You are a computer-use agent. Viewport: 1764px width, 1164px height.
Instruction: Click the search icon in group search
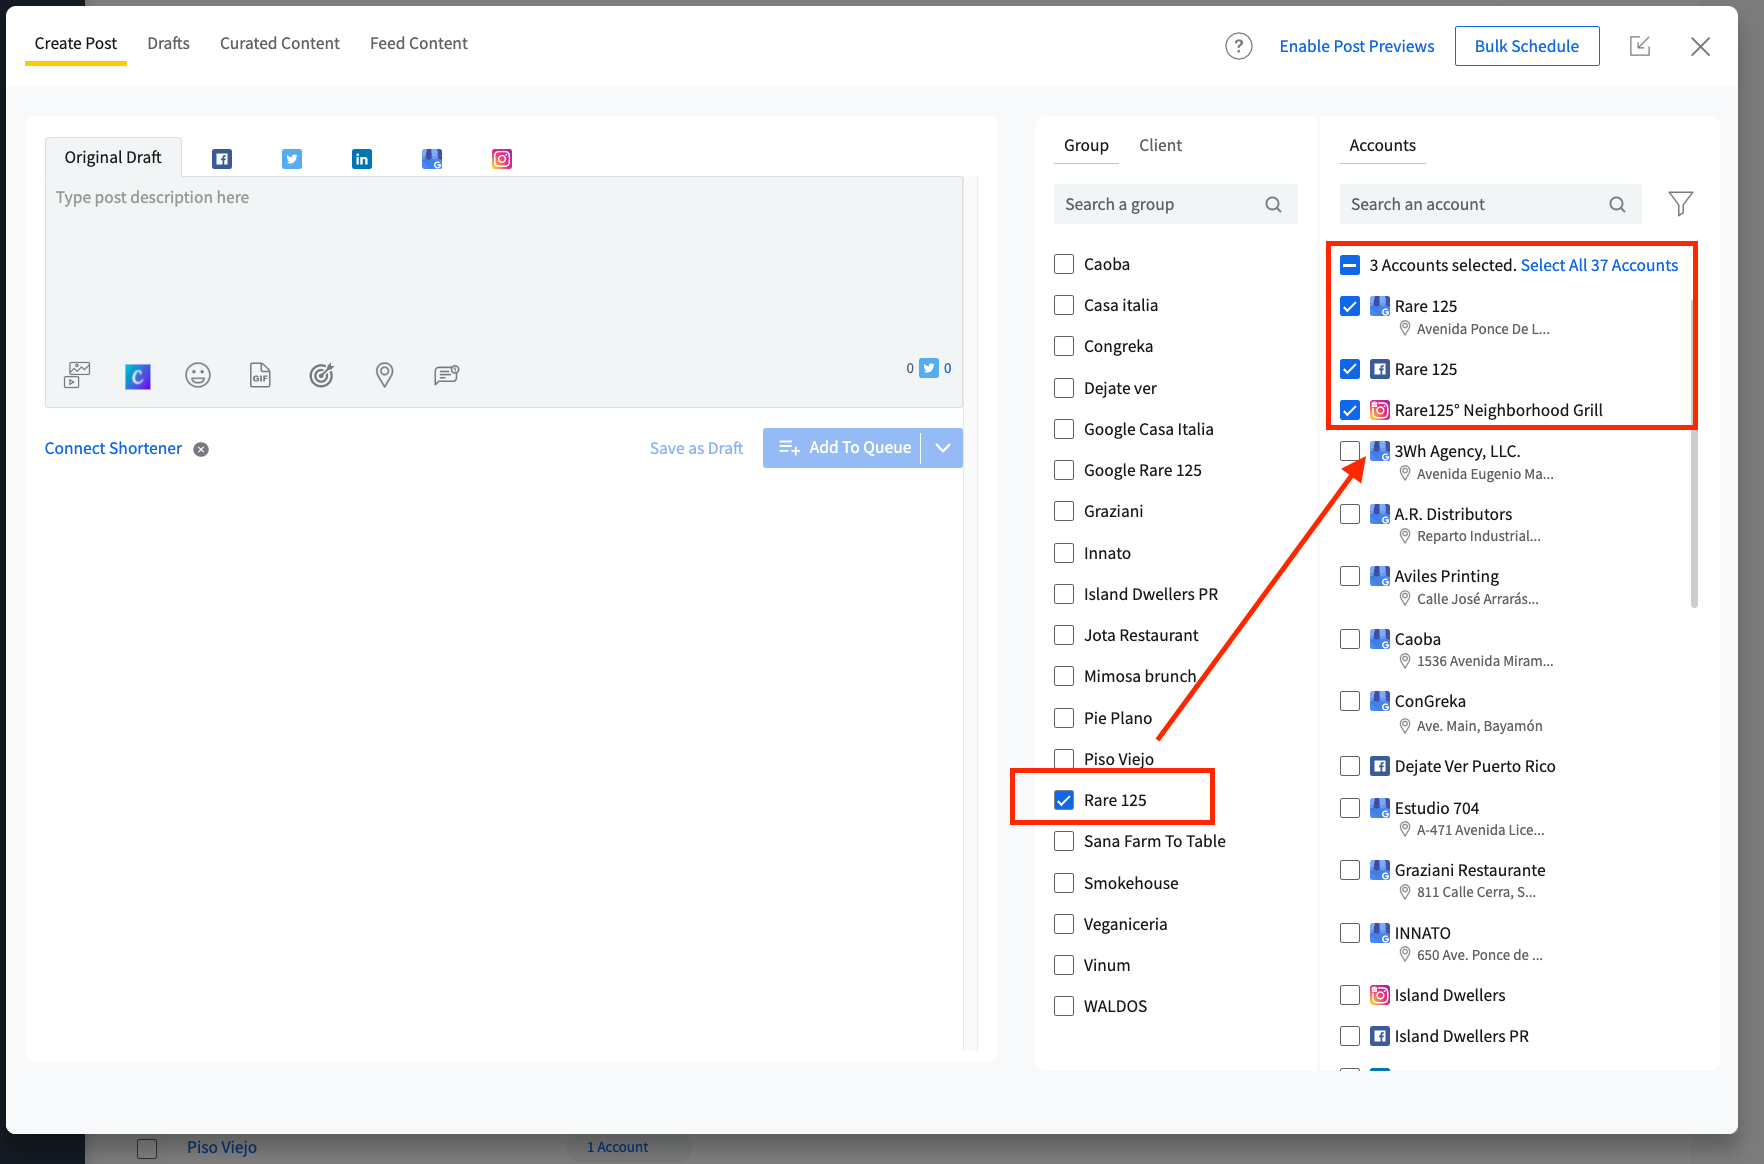tap(1273, 204)
